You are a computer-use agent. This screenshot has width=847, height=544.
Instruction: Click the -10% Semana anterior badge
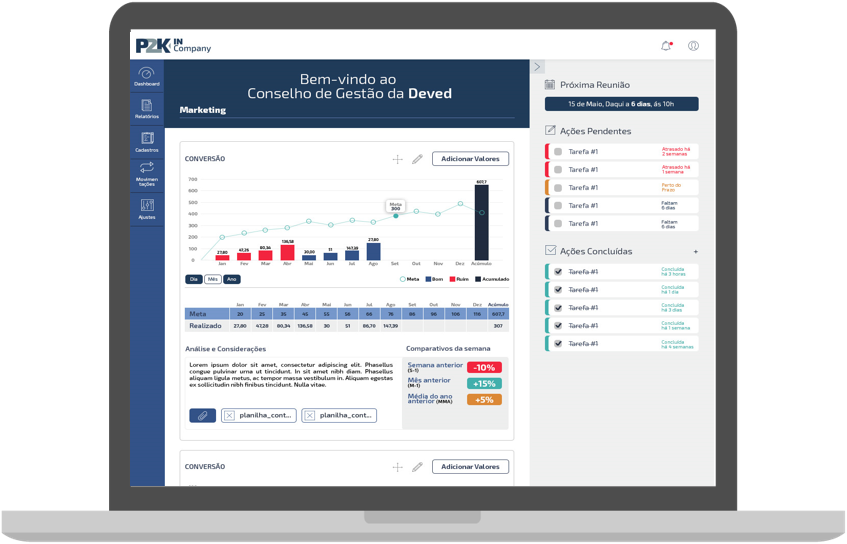(x=484, y=367)
